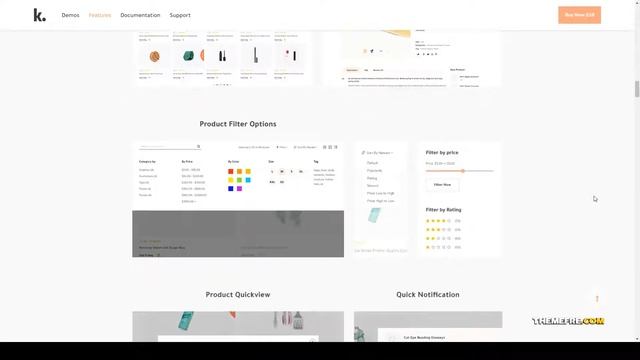Click the orange Buy Now button
Screen dimensions: 640x360
click(579, 15)
